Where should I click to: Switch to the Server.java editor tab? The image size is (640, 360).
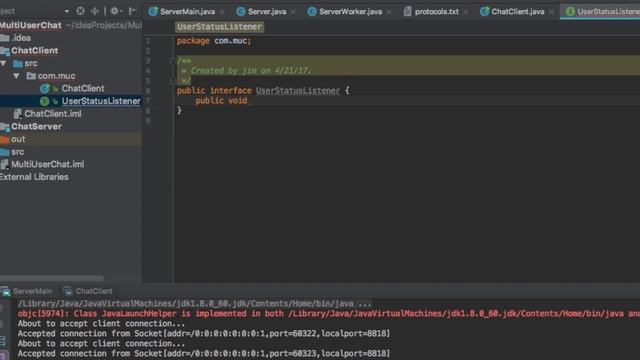pos(267,12)
